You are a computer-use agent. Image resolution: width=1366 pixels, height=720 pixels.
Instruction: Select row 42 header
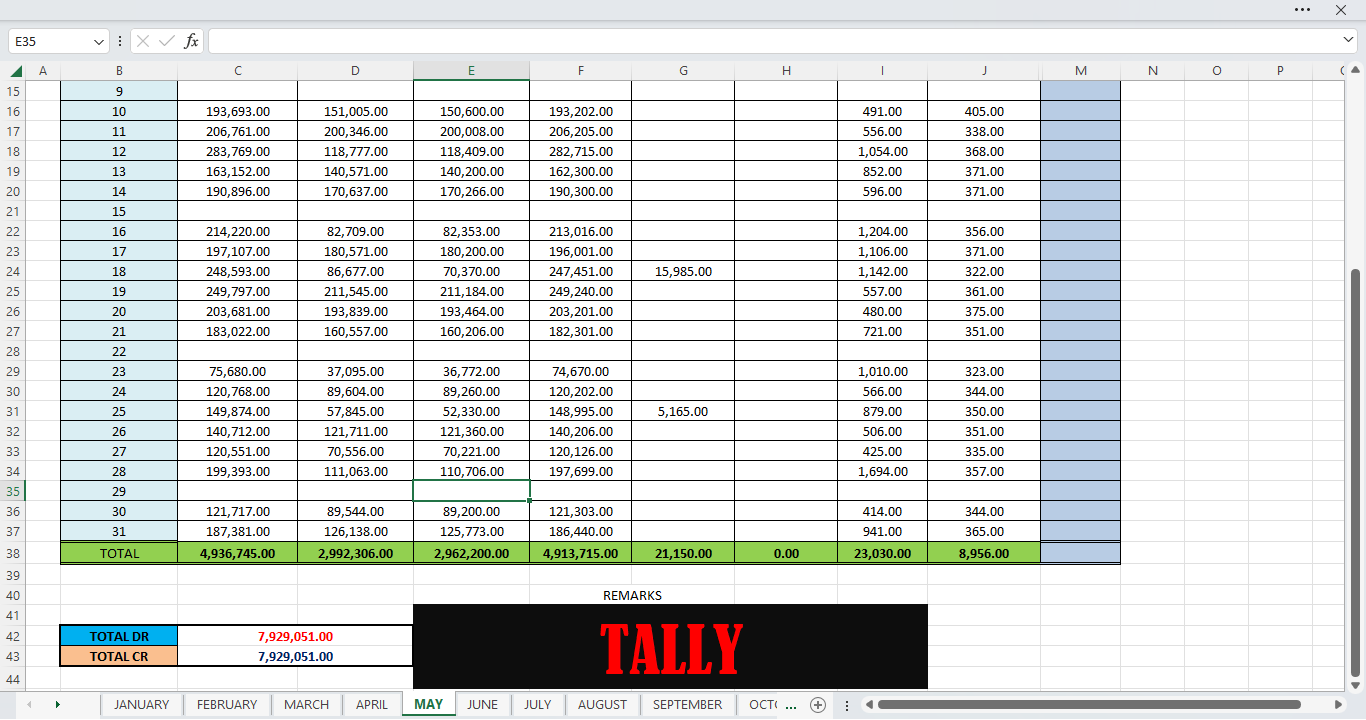click(x=13, y=636)
